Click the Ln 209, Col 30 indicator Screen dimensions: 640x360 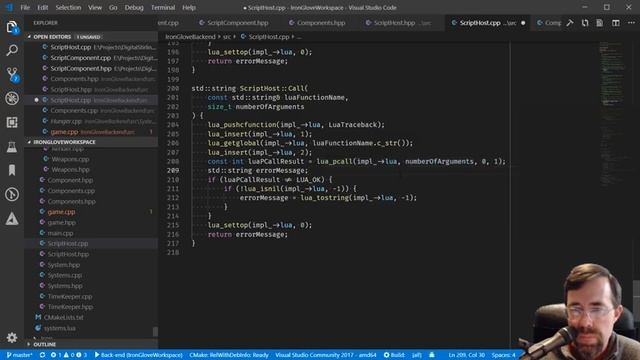[467, 355]
